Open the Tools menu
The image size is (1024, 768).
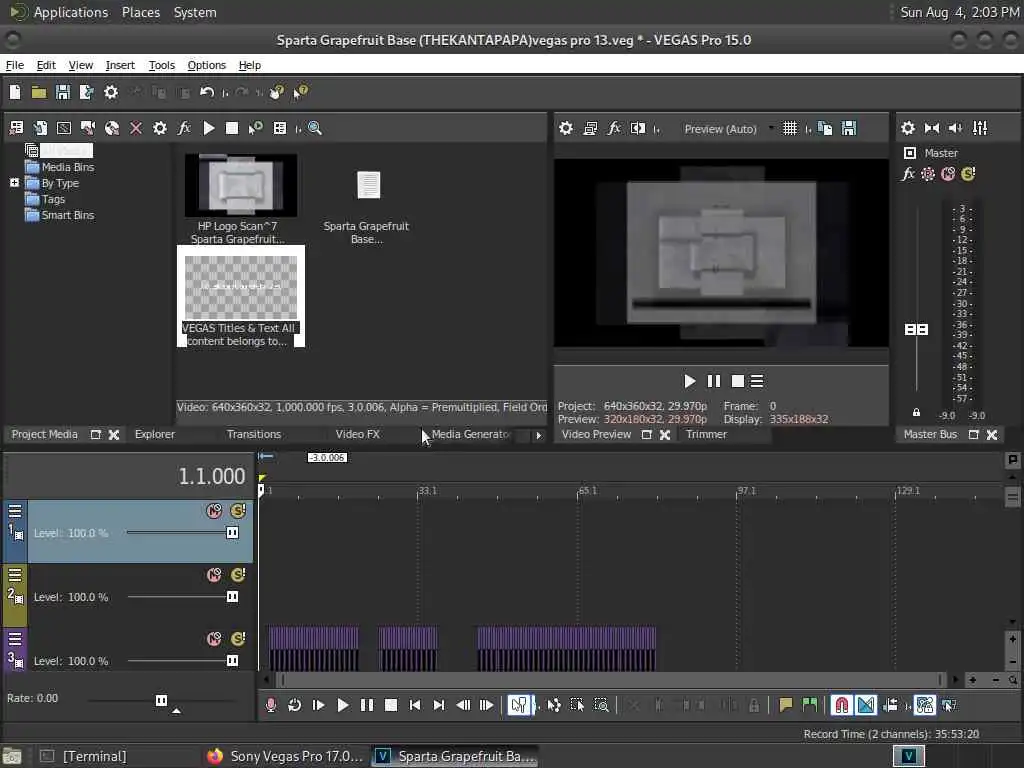161,65
